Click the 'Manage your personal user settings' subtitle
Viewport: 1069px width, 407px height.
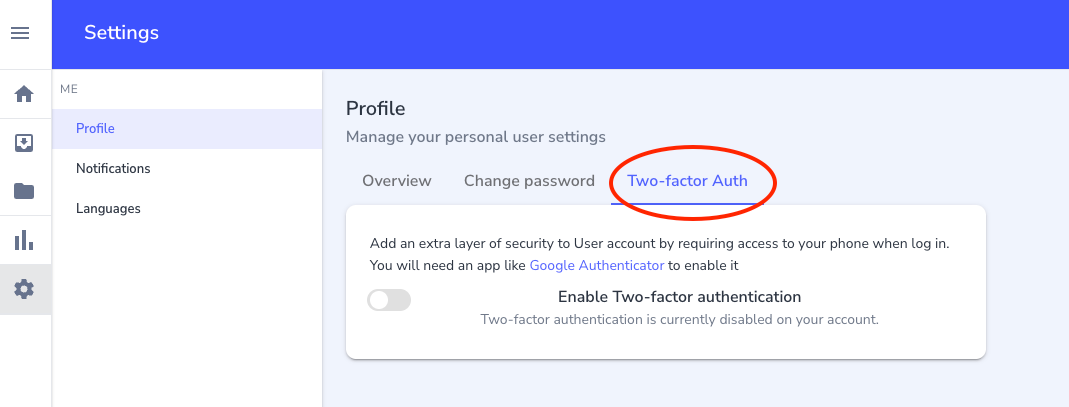click(x=475, y=136)
